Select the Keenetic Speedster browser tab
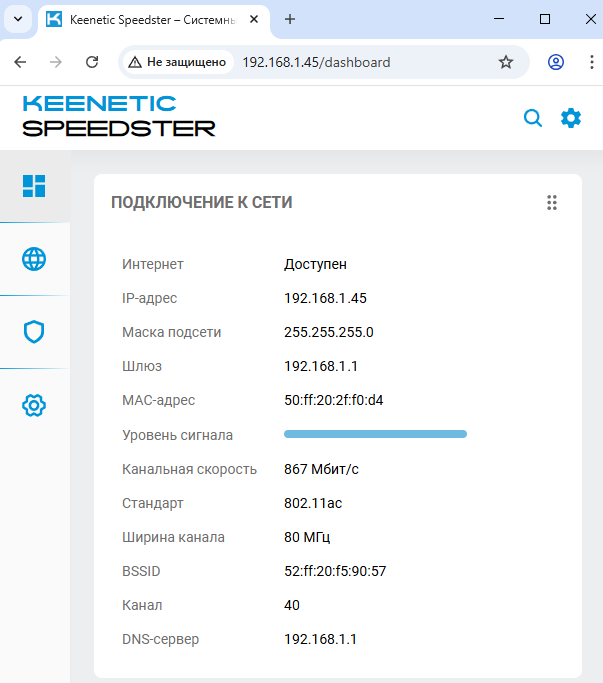The image size is (603, 683). (150, 19)
